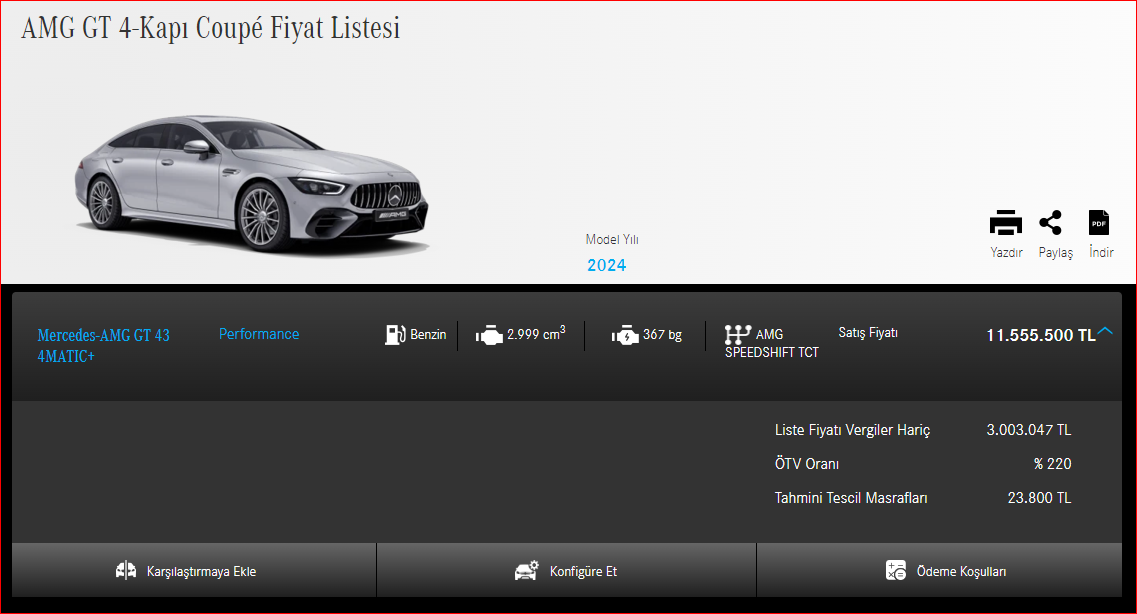Click the car-gear icon in Konfigüre Et
Image resolution: width=1137 pixels, height=614 pixels.
(x=527, y=571)
